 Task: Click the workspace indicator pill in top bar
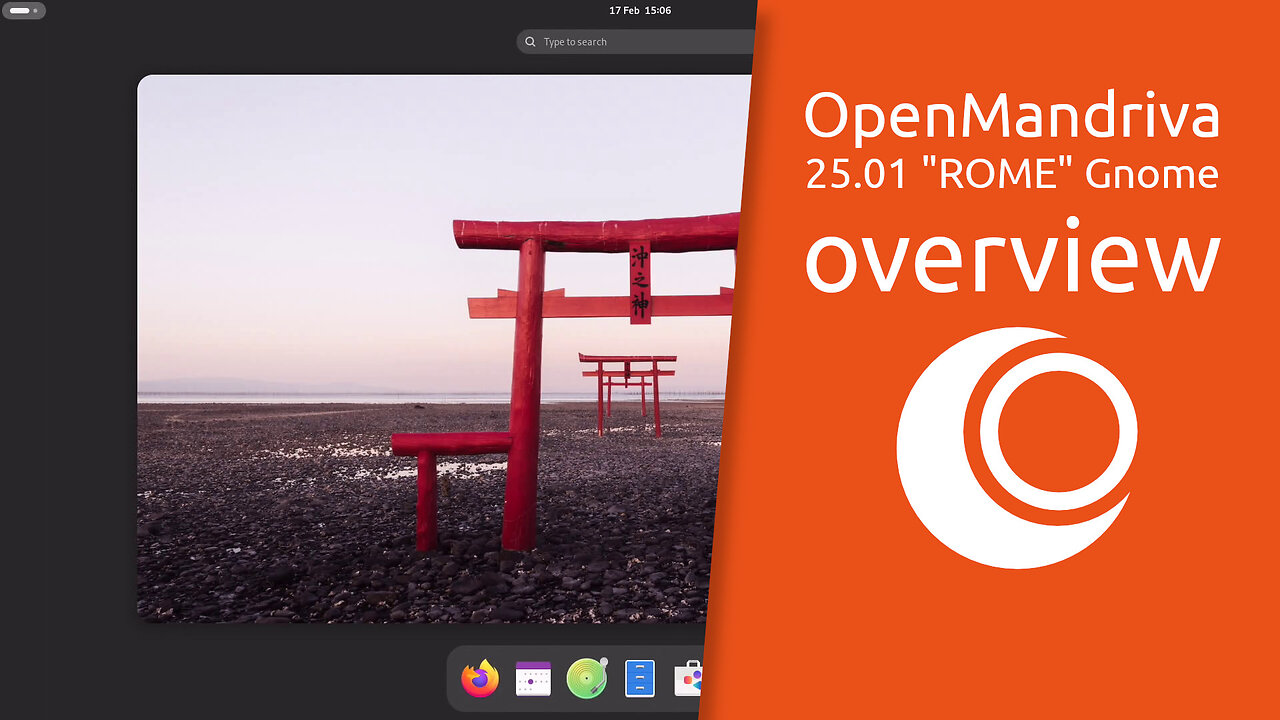(x=24, y=10)
